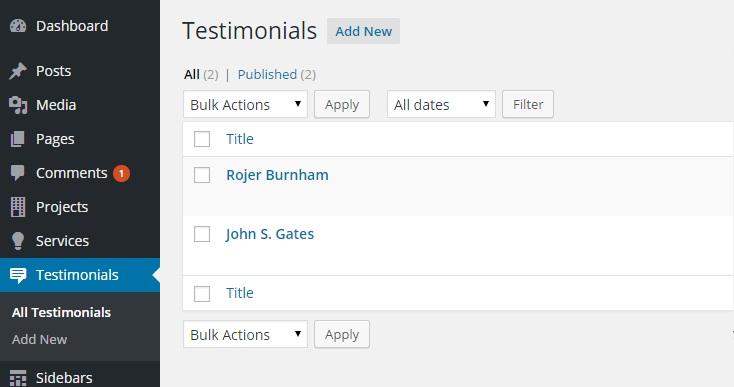Image resolution: width=734 pixels, height=387 pixels.
Task: Click the Comments speech bubble icon
Action: [18, 173]
